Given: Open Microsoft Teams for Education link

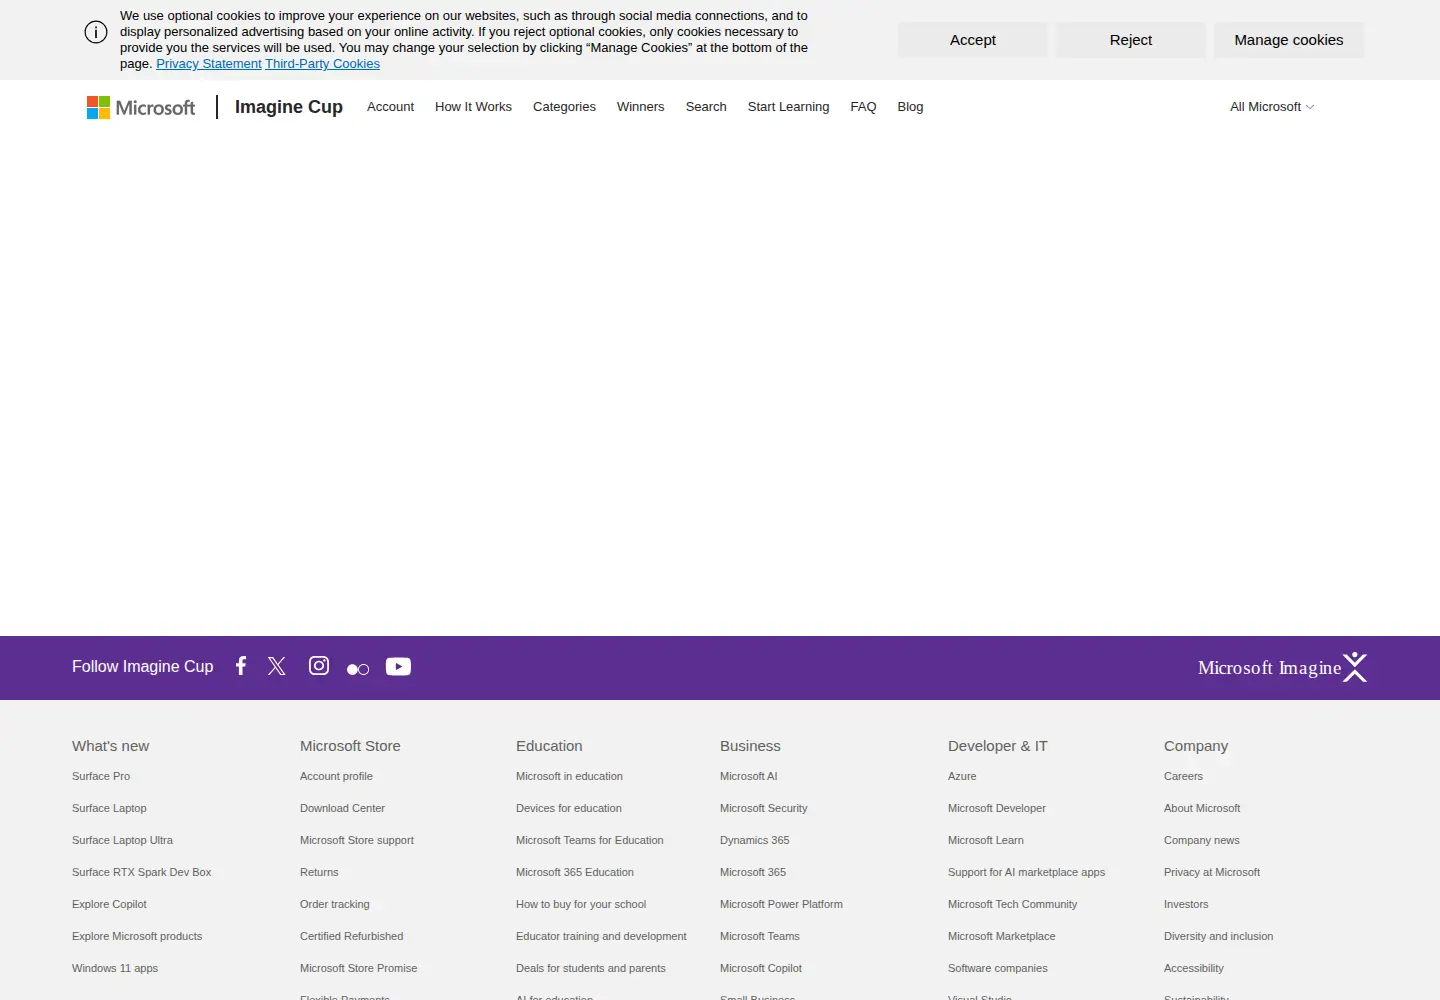Looking at the screenshot, I should tap(590, 840).
